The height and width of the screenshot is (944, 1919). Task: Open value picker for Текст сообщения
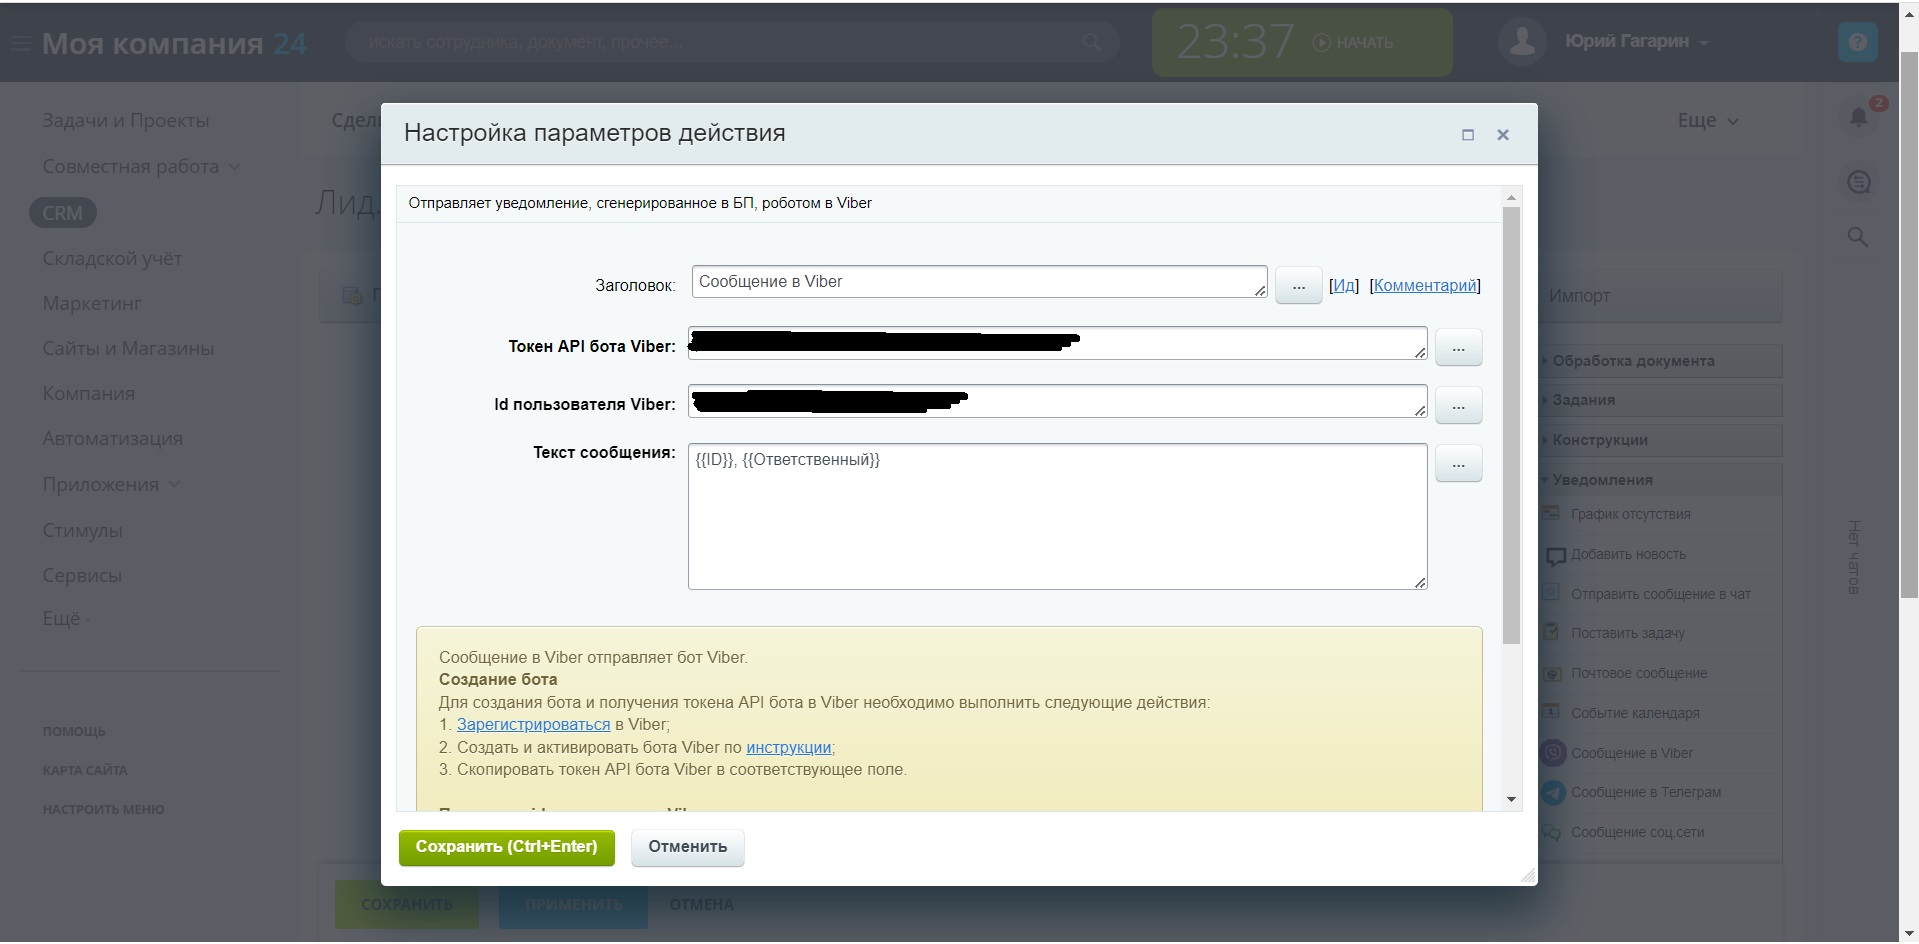1458,464
